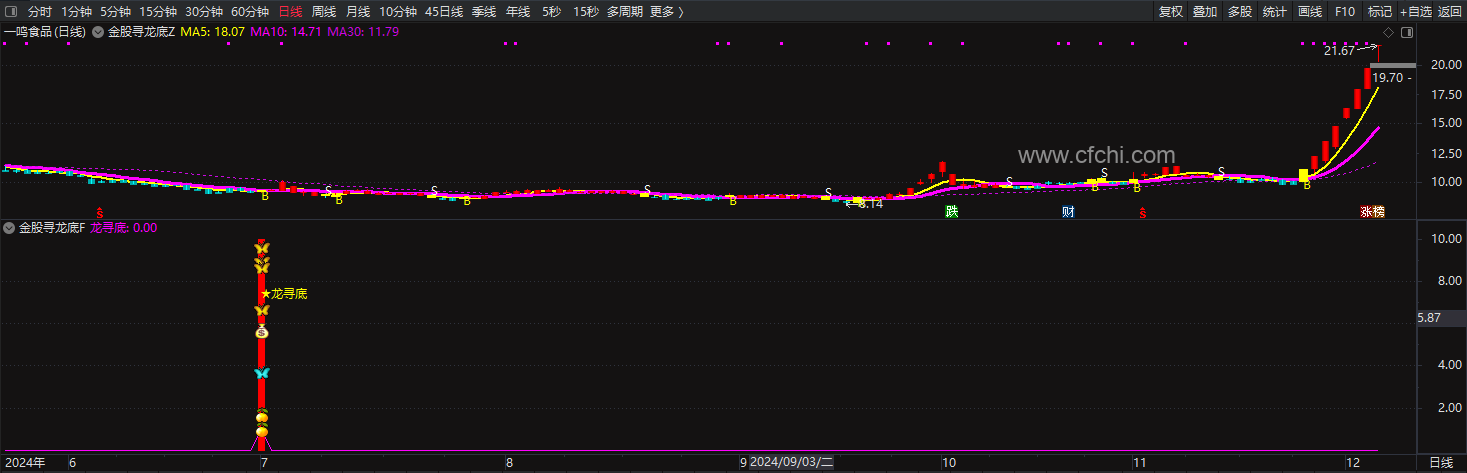Viewport: 1467px width, 473px height.
Task: Click 叠加 overlay button
Action: pyautogui.click(x=1205, y=12)
